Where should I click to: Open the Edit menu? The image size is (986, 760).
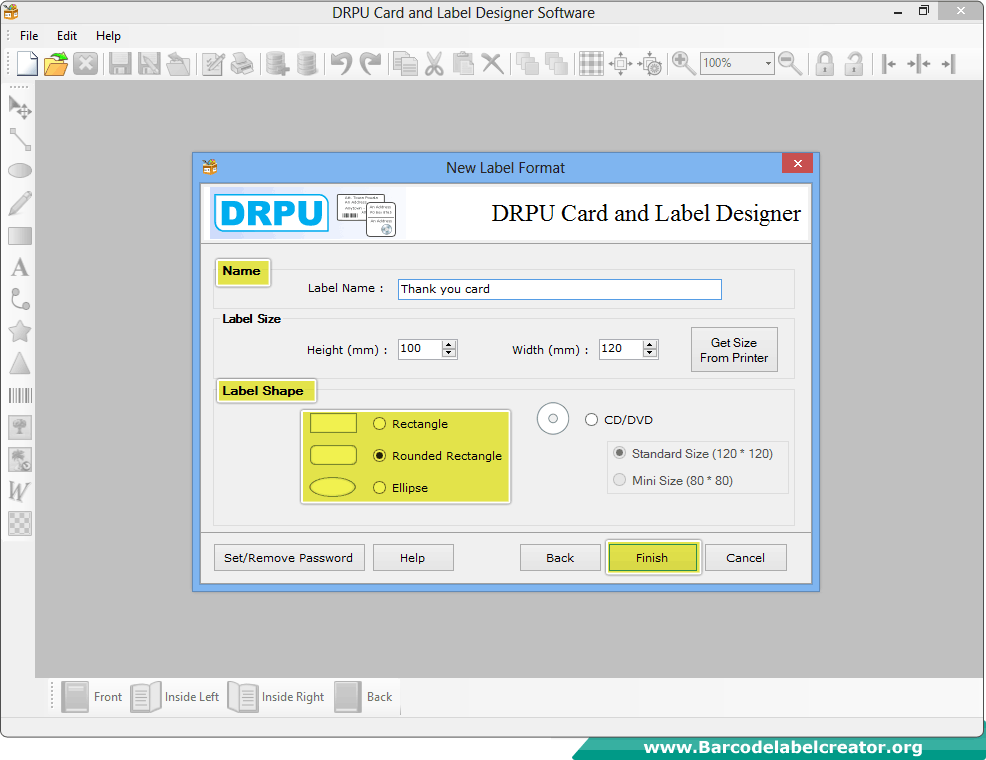coord(67,36)
